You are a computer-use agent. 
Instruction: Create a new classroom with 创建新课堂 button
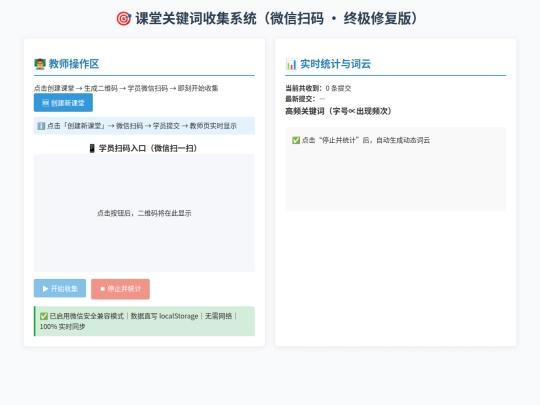[x=63, y=103]
